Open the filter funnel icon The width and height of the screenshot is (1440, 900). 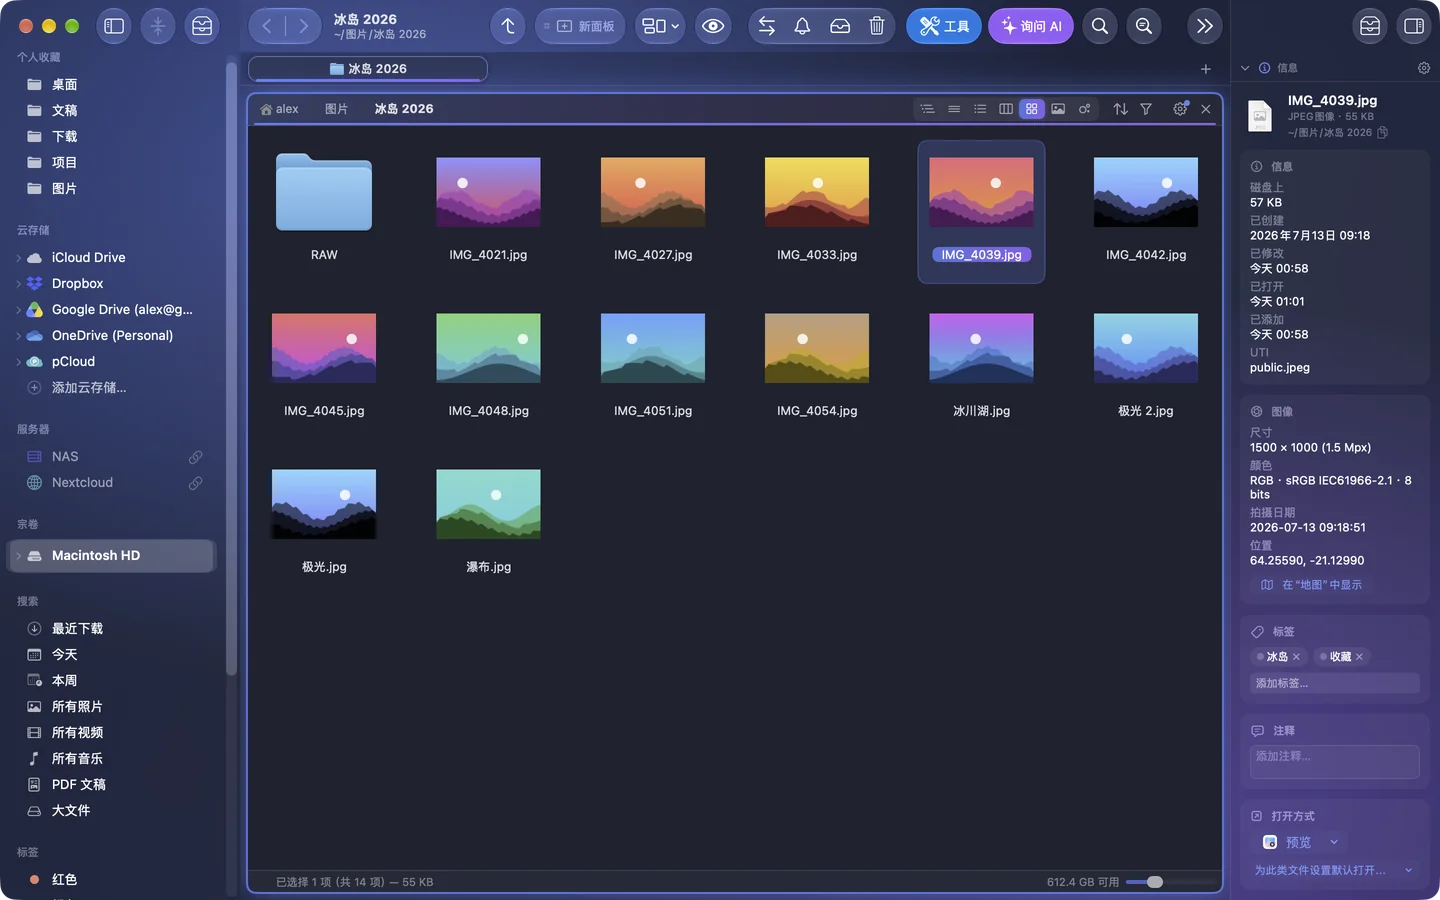[x=1146, y=109]
